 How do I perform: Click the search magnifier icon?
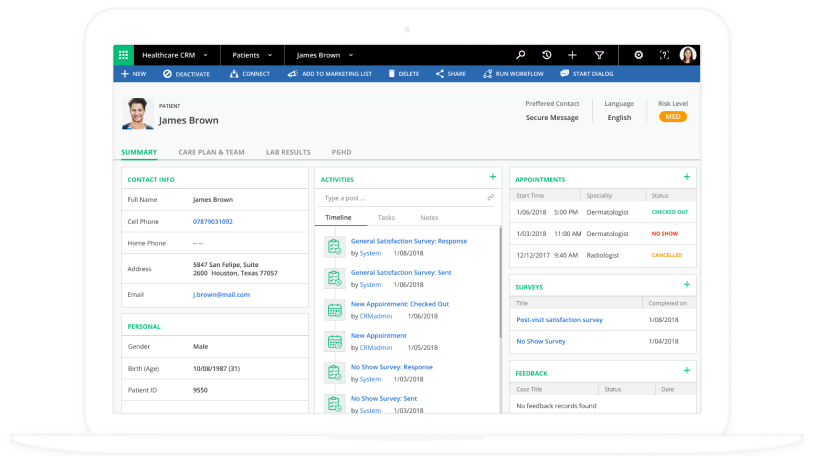[521, 55]
